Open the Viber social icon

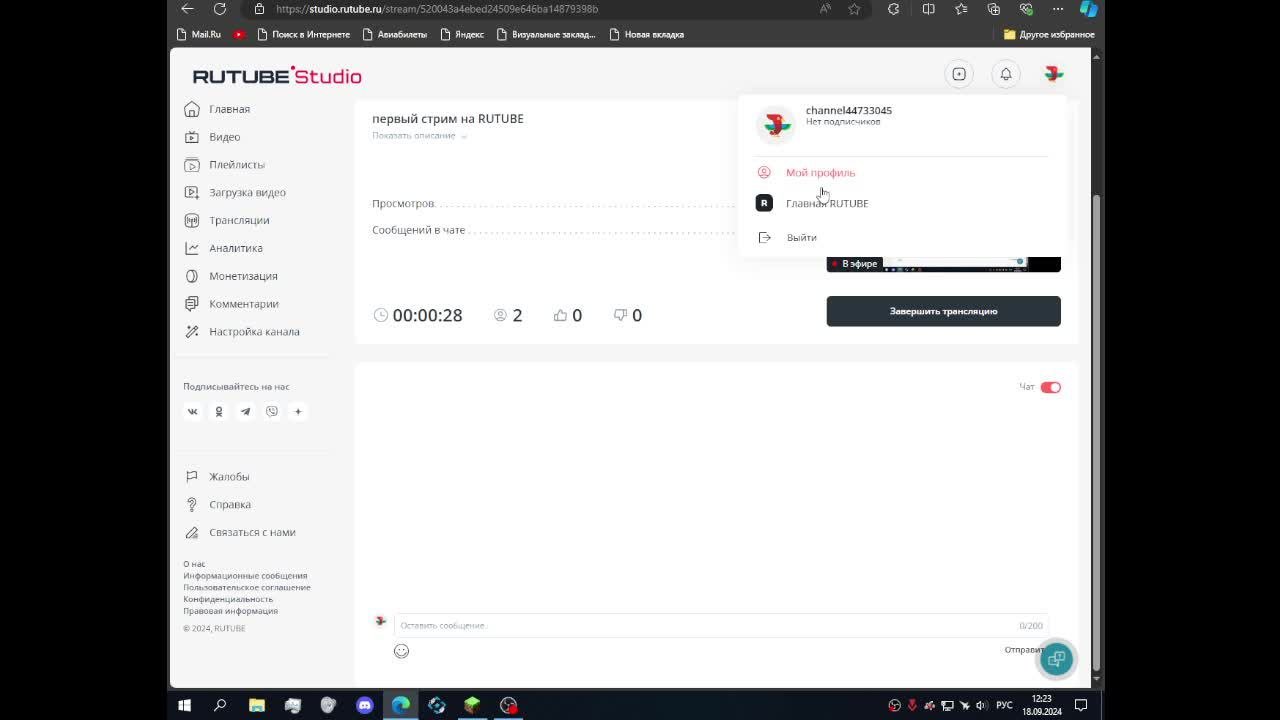point(272,411)
